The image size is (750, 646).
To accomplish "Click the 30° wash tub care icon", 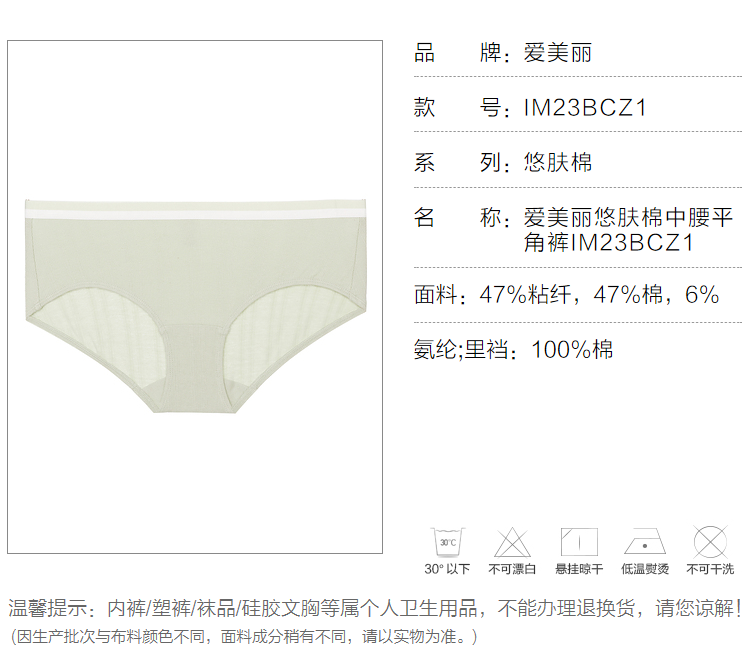I will pyautogui.click(x=448, y=542).
